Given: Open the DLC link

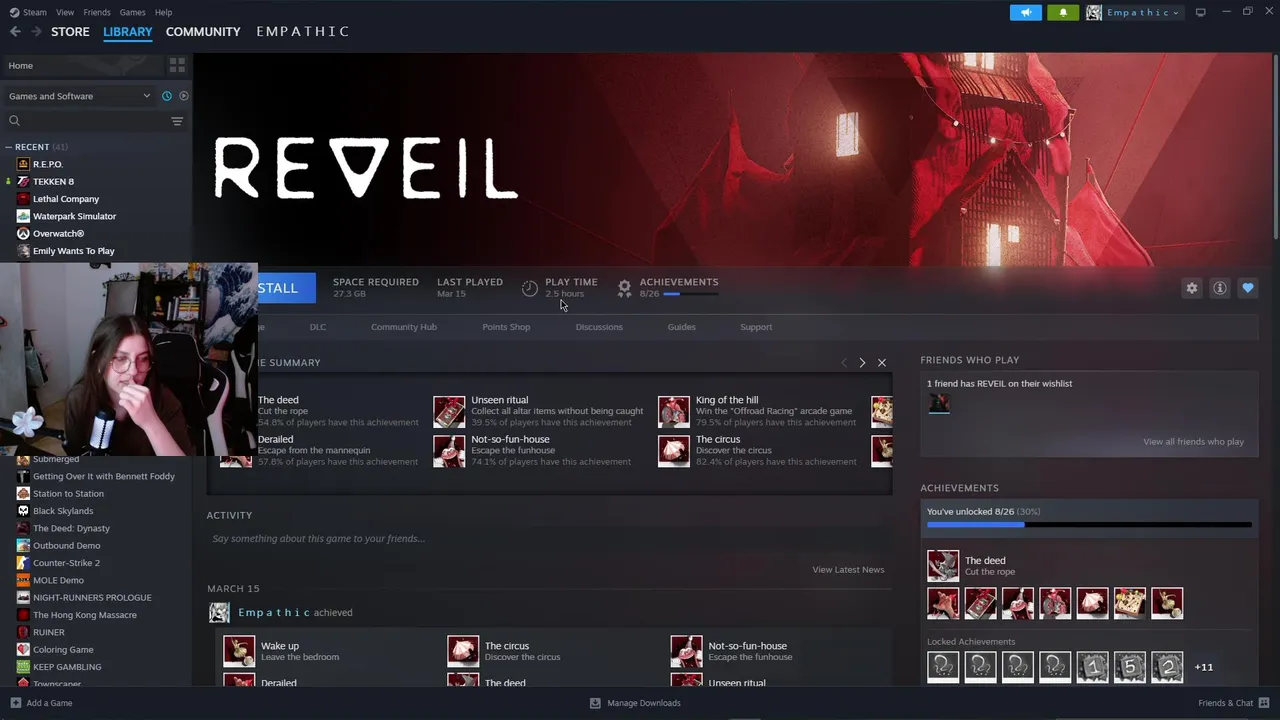Looking at the screenshot, I should click(318, 327).
